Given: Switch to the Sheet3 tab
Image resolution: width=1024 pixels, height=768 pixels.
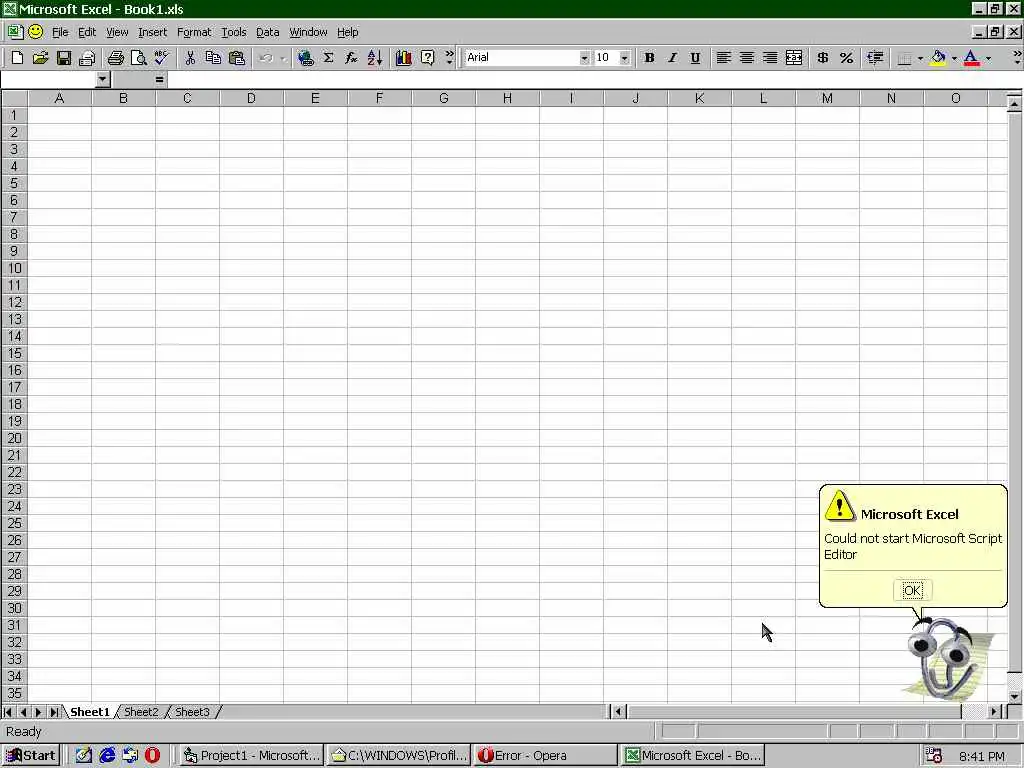Looking at the screenshot, I should point(192,712).
